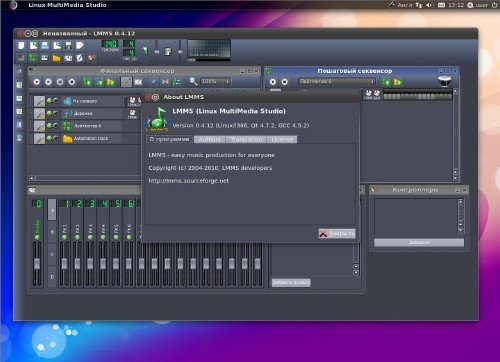500x362 pixels.
Task: Click the magnifier zoom icon
Action: [193, 81]
